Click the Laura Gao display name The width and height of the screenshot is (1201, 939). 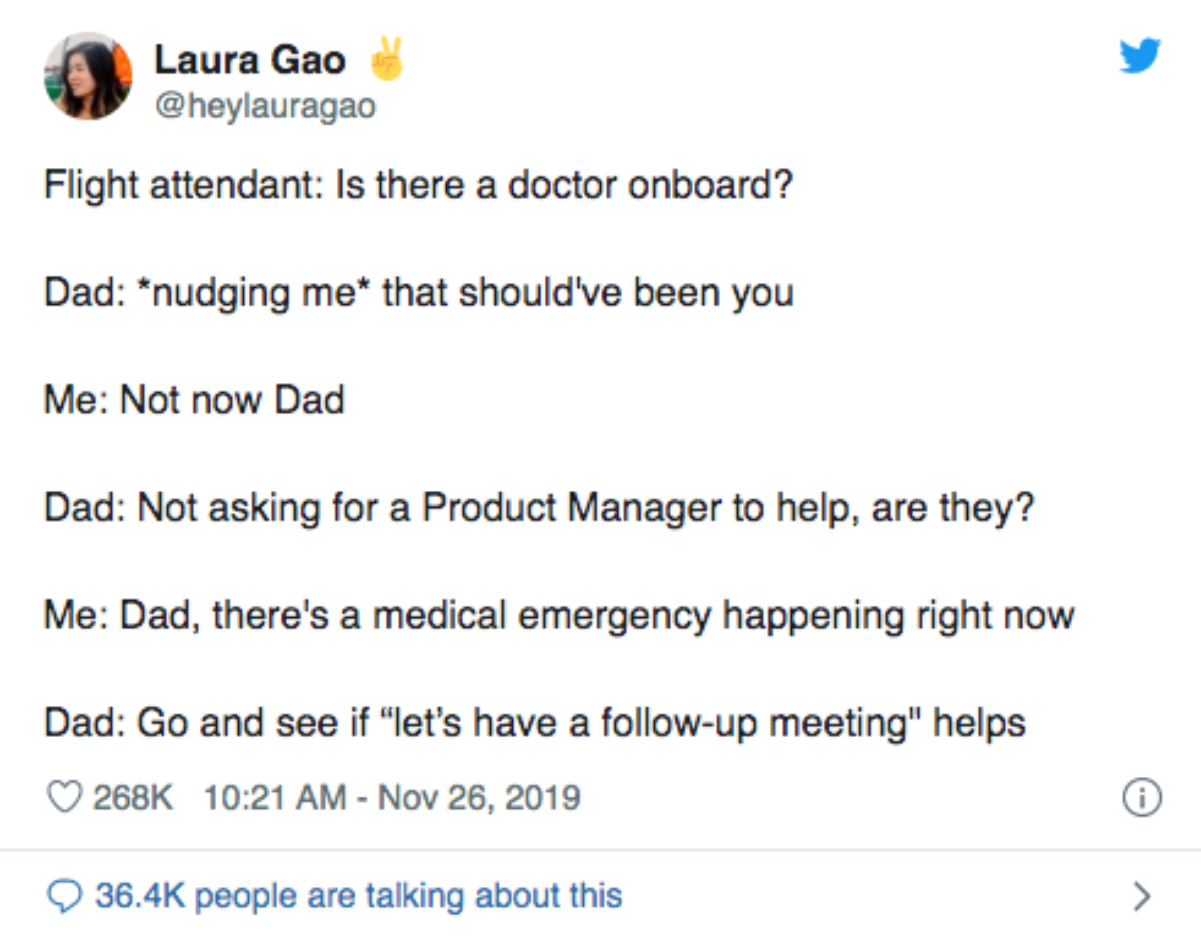(249, 60)
